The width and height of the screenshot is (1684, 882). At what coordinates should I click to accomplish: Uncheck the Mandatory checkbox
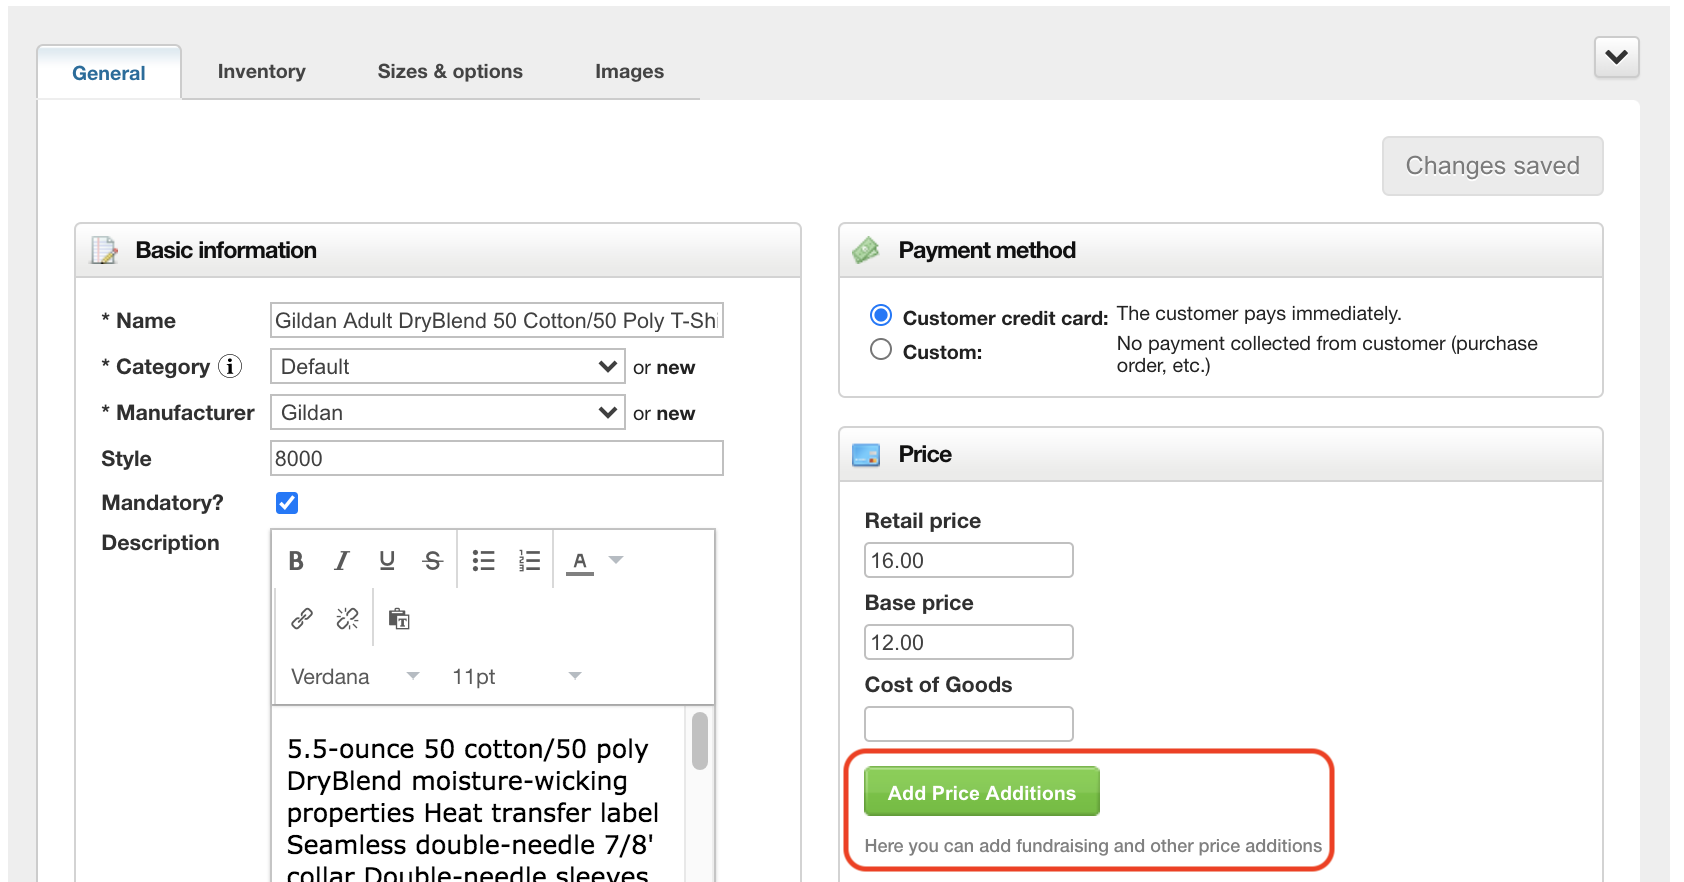tap(287, 503)
